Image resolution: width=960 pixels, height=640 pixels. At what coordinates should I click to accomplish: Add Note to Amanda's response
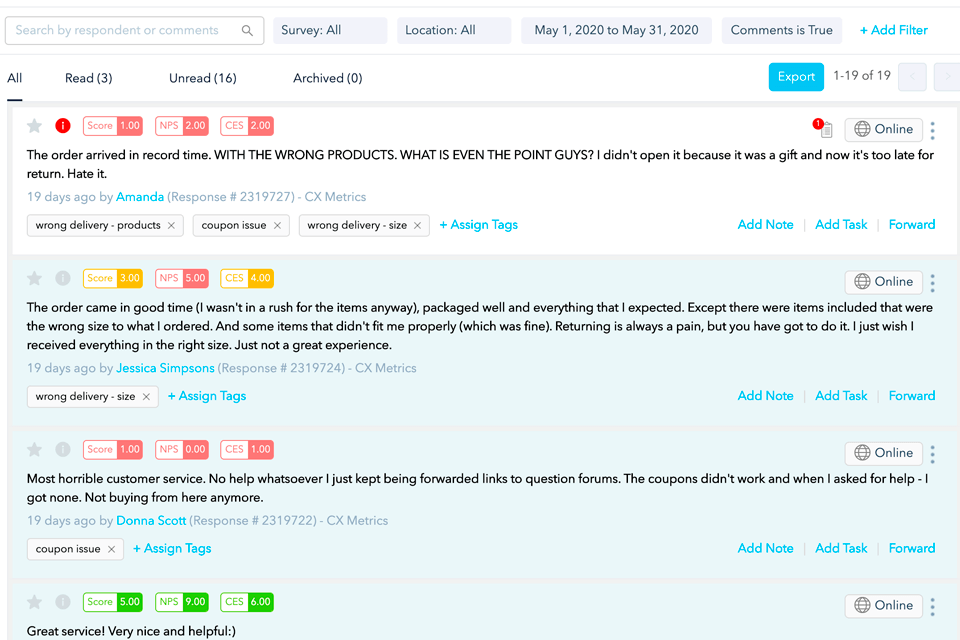click(765, 225)
